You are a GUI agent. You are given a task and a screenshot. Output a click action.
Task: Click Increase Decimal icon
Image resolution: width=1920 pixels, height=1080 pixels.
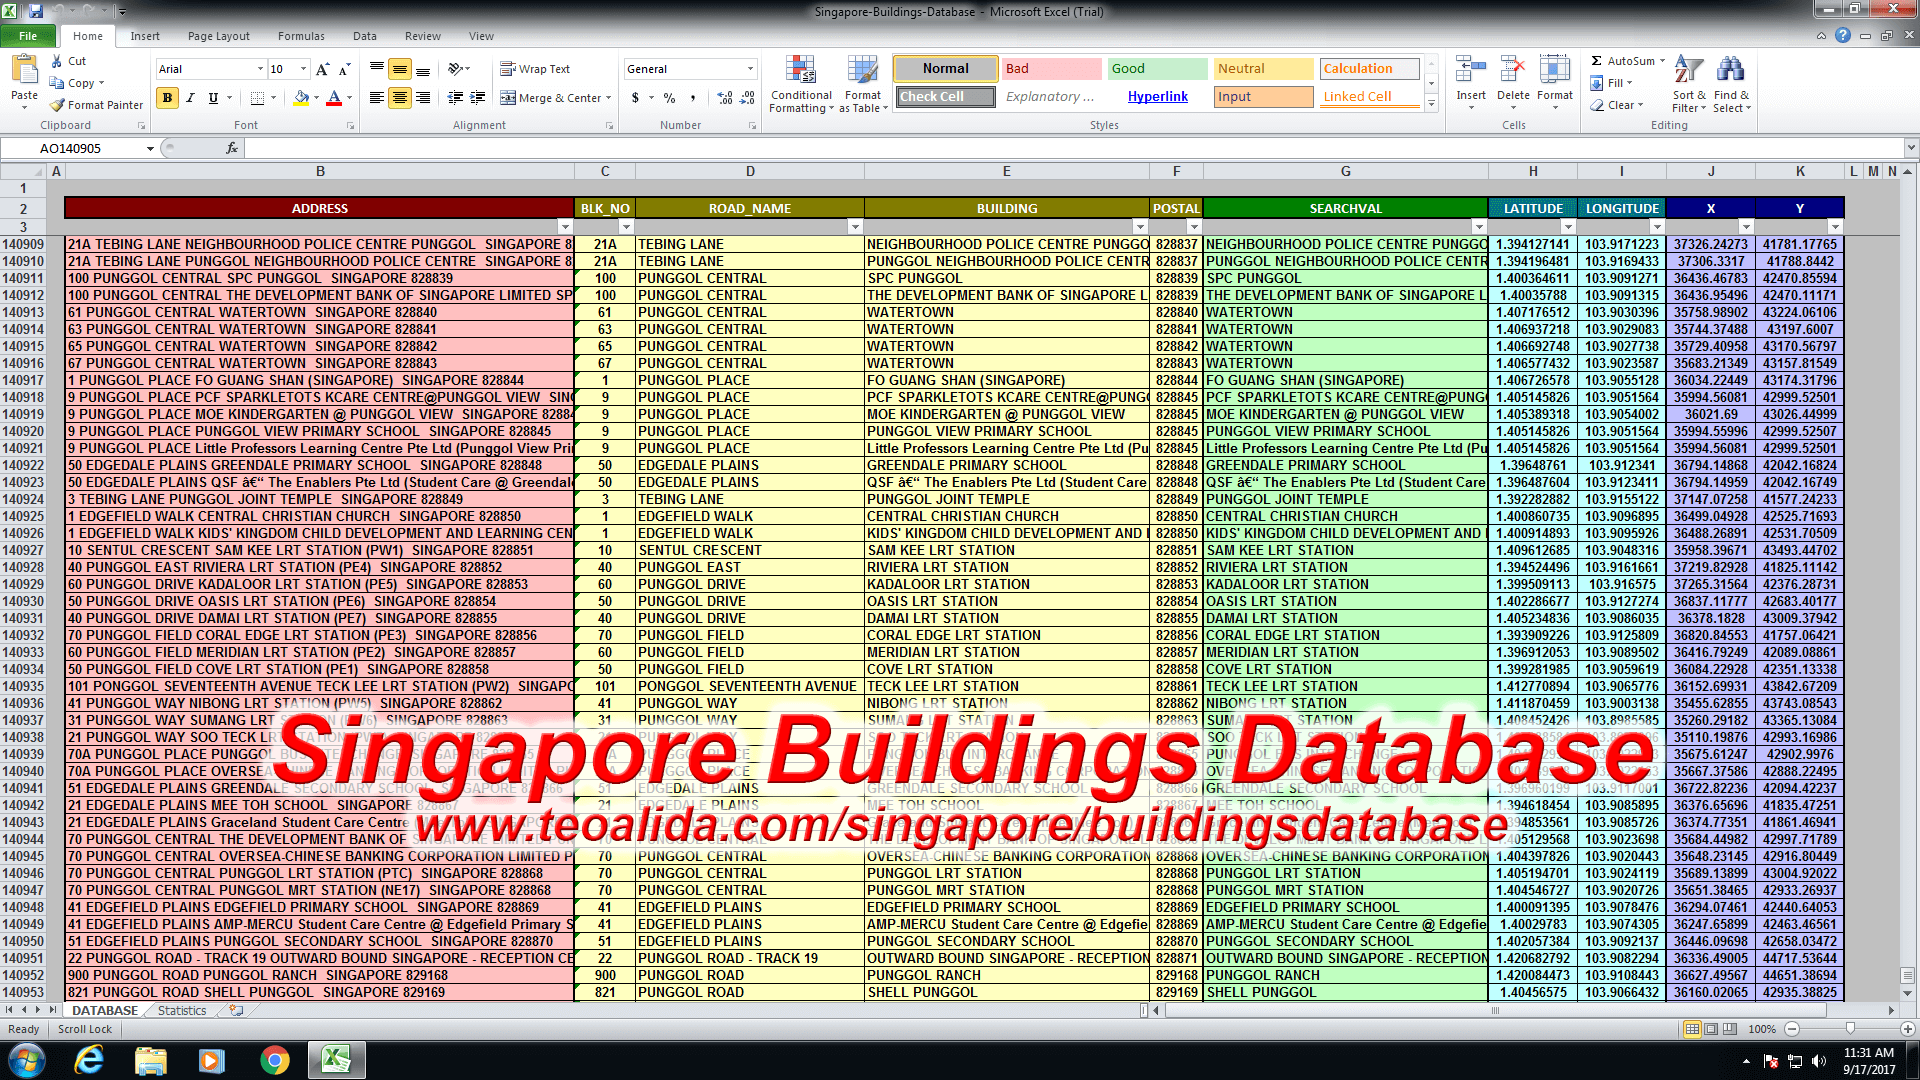click(x=725, y=98)
